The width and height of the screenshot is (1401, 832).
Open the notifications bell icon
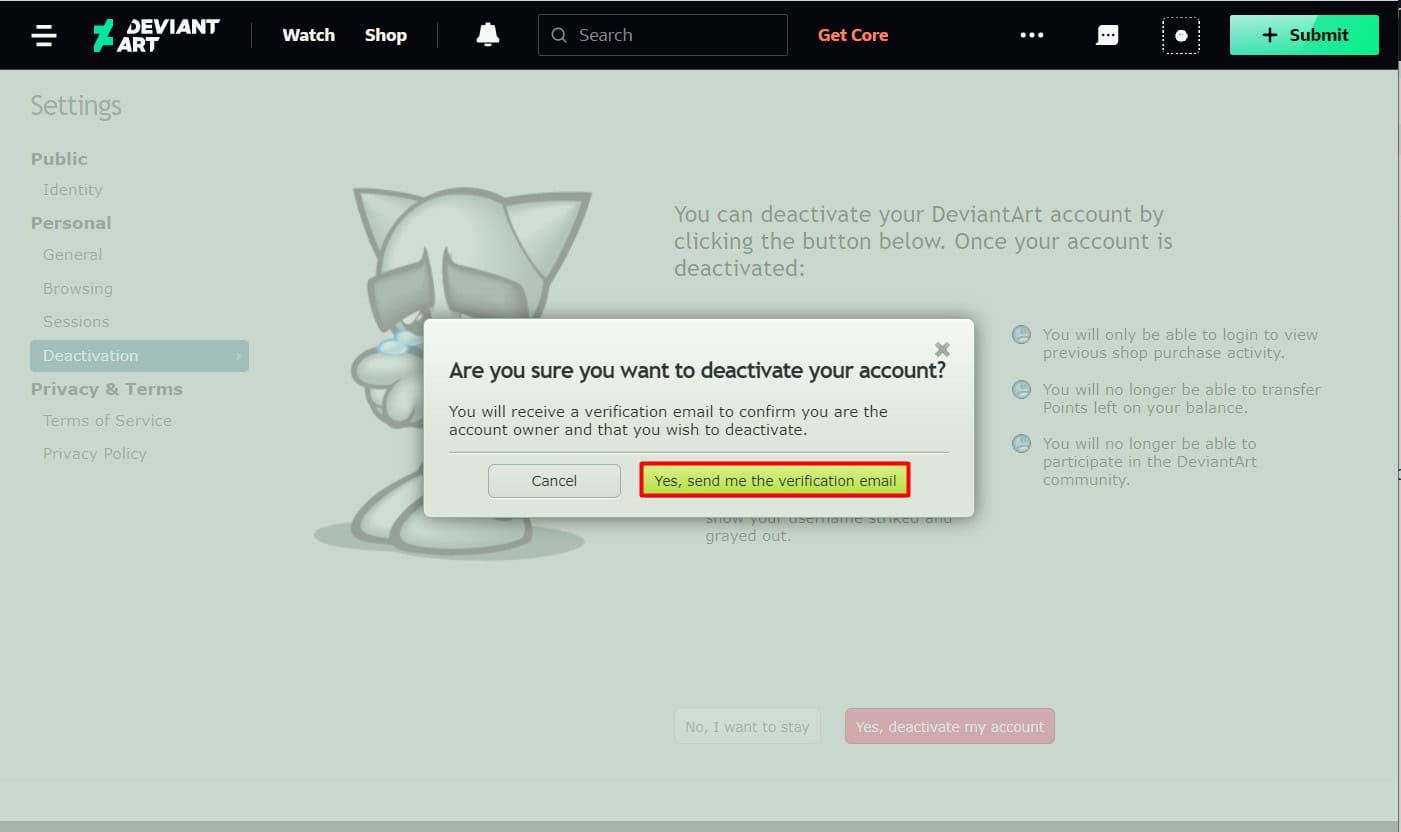tap(487, 34)
